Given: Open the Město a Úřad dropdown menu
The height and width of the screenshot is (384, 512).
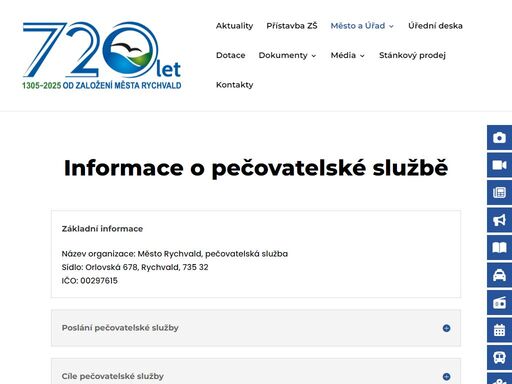Looking at the screenshot, I should [x=362, y=26].
